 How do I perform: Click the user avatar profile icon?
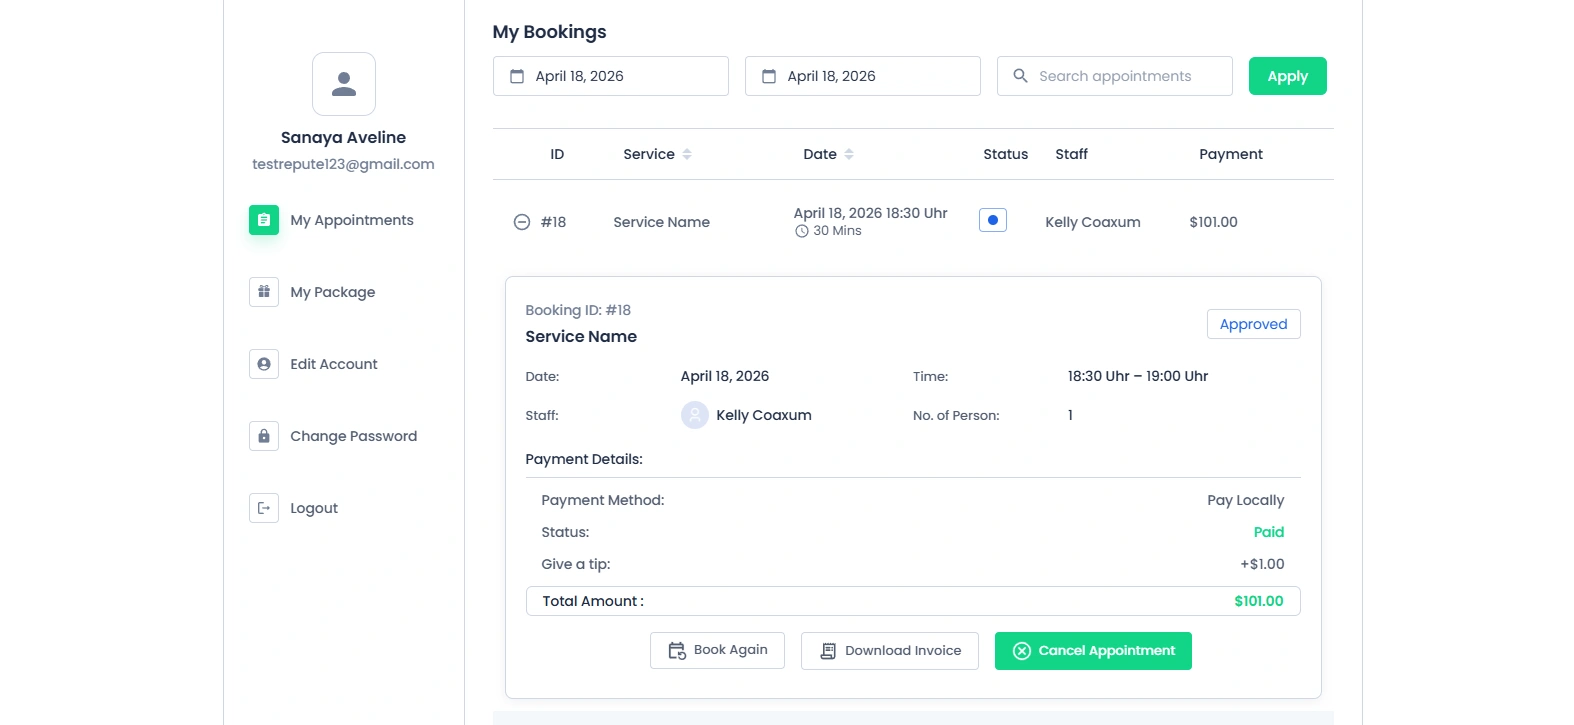pyautogui.click(x=344, y=84)
